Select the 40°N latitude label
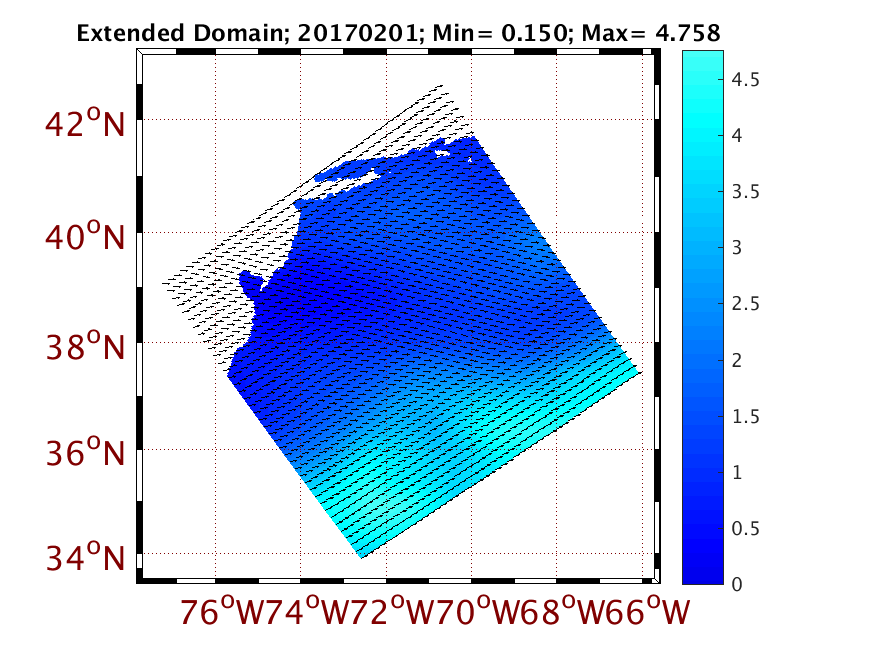Image resolution: width=874 pixels, height=655 pixels. 85,236
